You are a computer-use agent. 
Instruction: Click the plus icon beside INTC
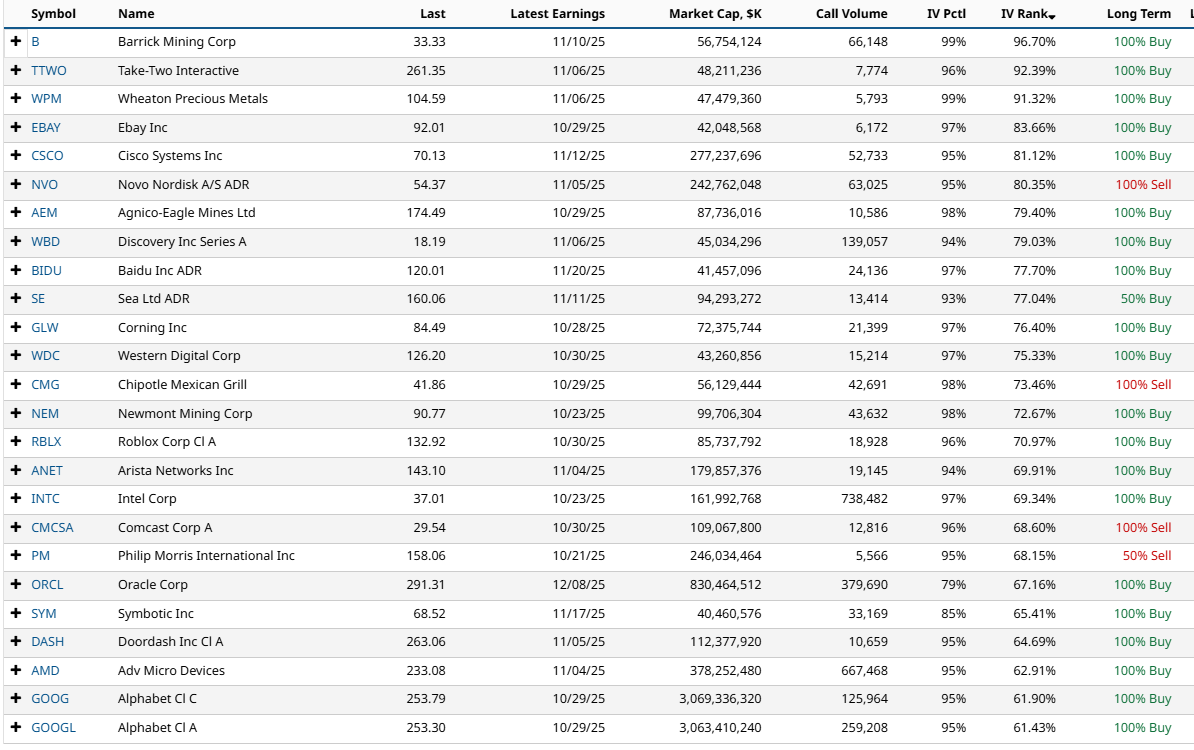(16, 499)
